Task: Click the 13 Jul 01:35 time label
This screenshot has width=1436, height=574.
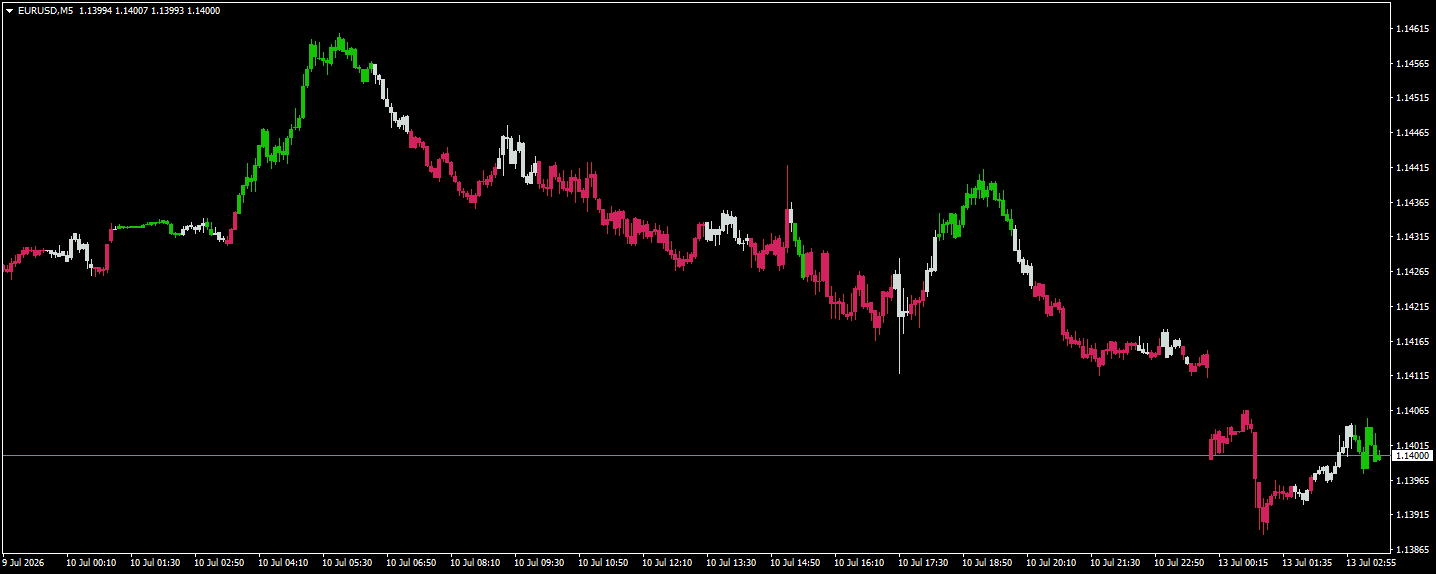Action: (x=1307, y=563)
